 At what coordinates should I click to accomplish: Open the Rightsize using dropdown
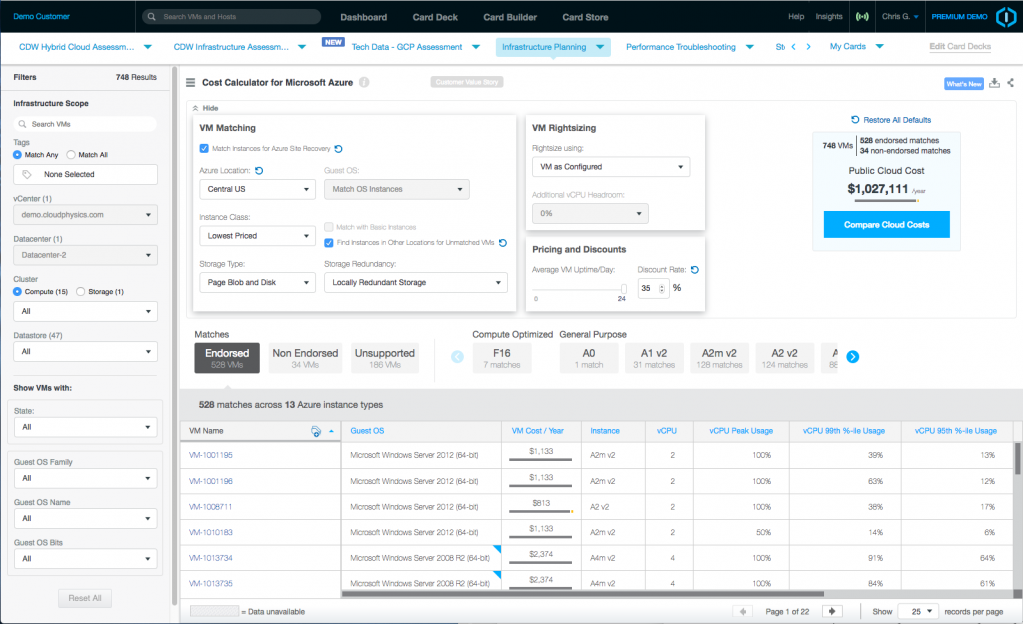point(610,167)
